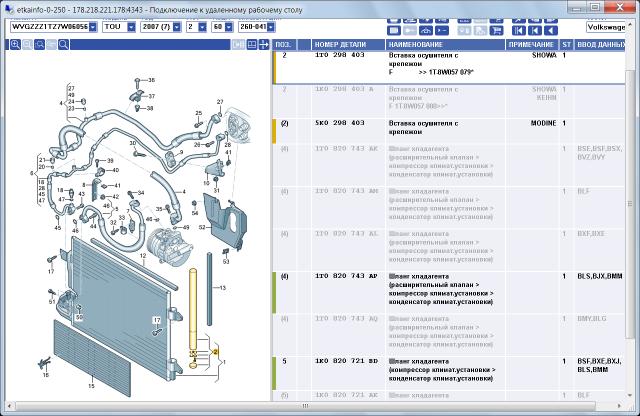The image size is (640, 416).
Task: Click highlighted position 2 label in diagram
Action: pos(216,351)
